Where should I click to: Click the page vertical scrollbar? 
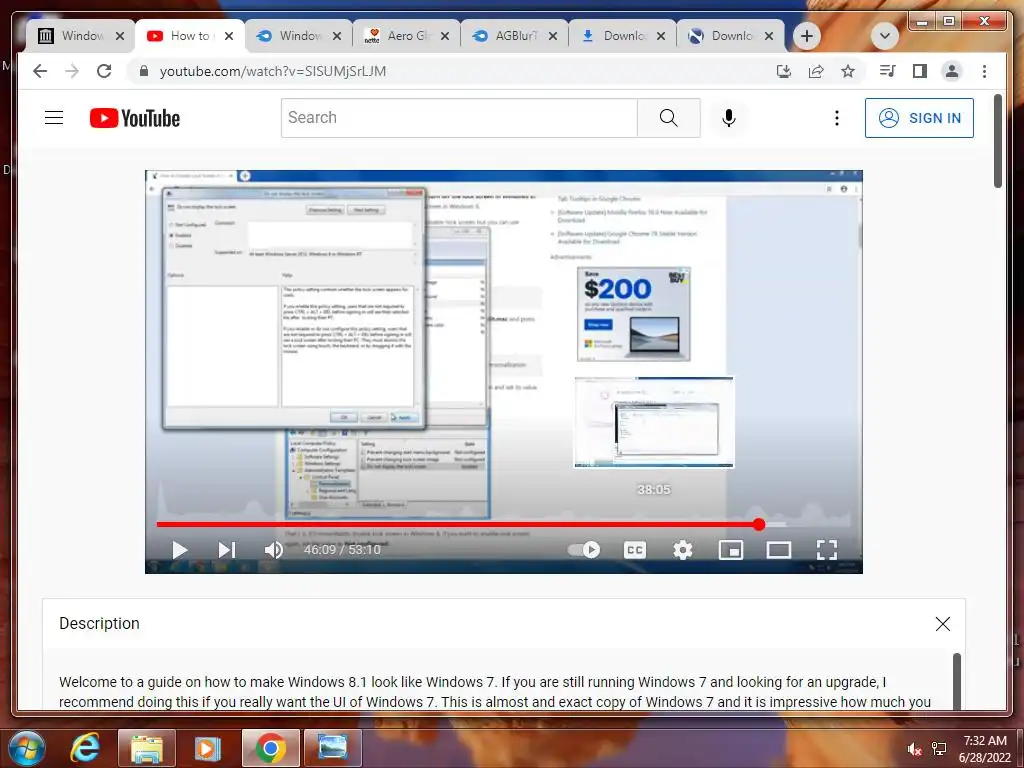(998, 141)
